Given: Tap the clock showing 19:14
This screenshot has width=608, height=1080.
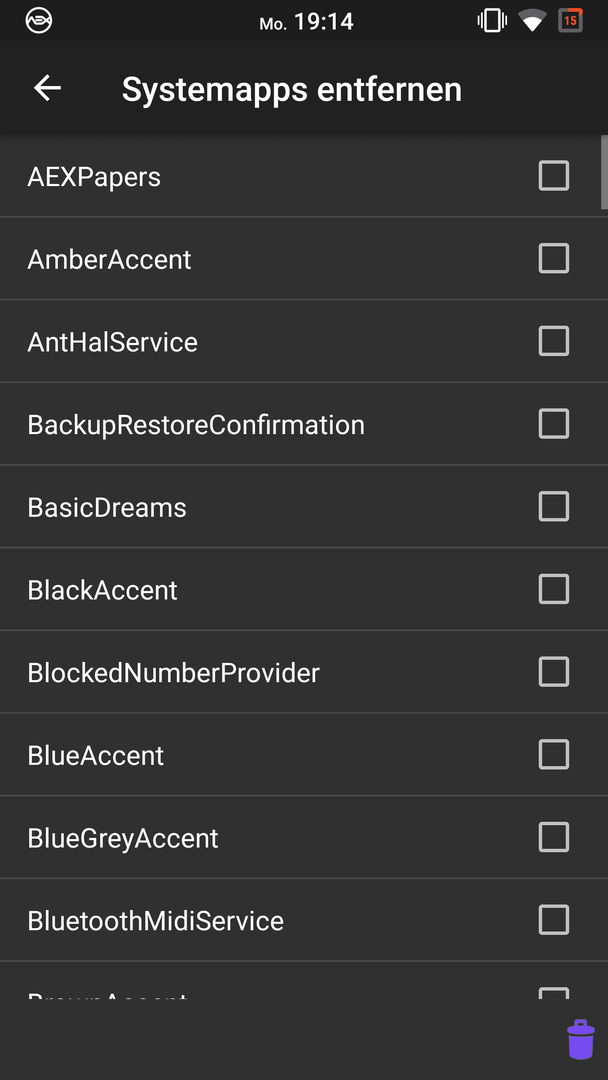Looking at the screenshot, I should point(324,22).
